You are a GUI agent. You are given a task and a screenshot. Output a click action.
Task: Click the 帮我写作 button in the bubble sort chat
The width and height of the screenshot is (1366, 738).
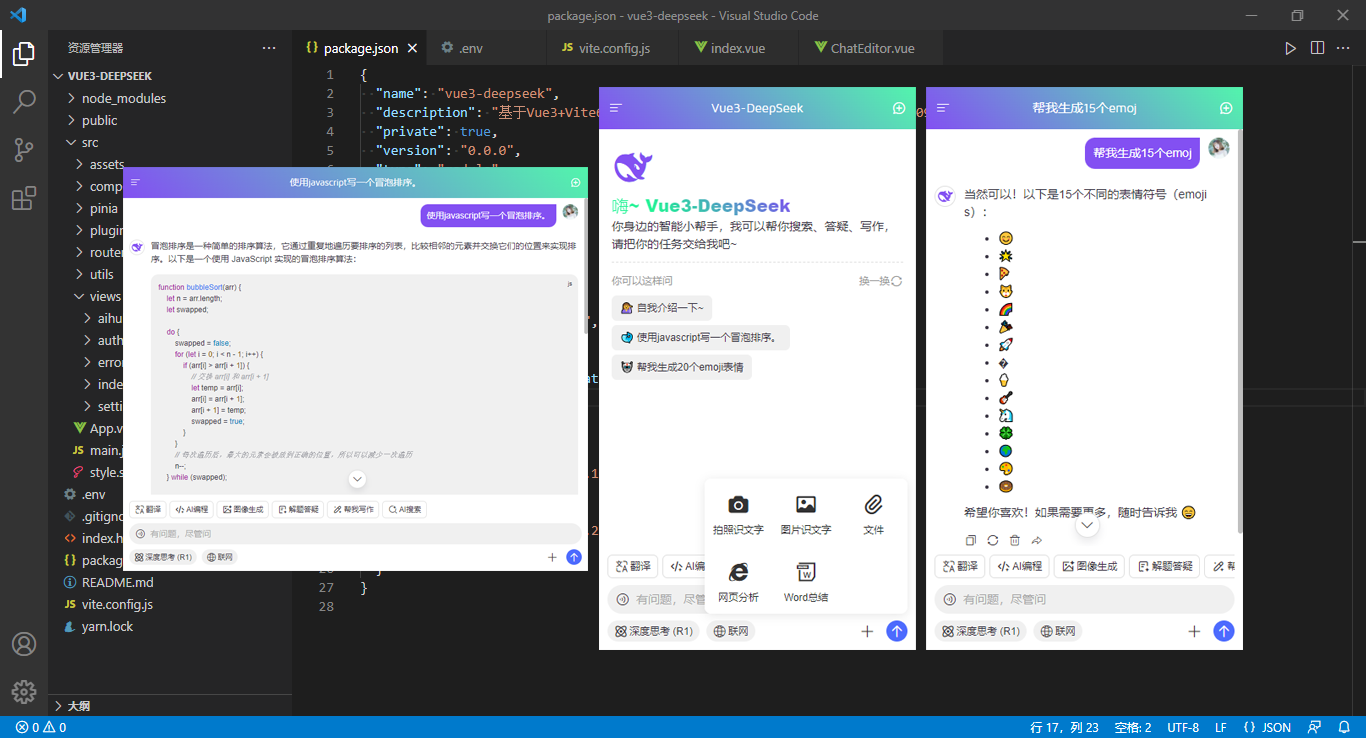click(x=353, y=509)
